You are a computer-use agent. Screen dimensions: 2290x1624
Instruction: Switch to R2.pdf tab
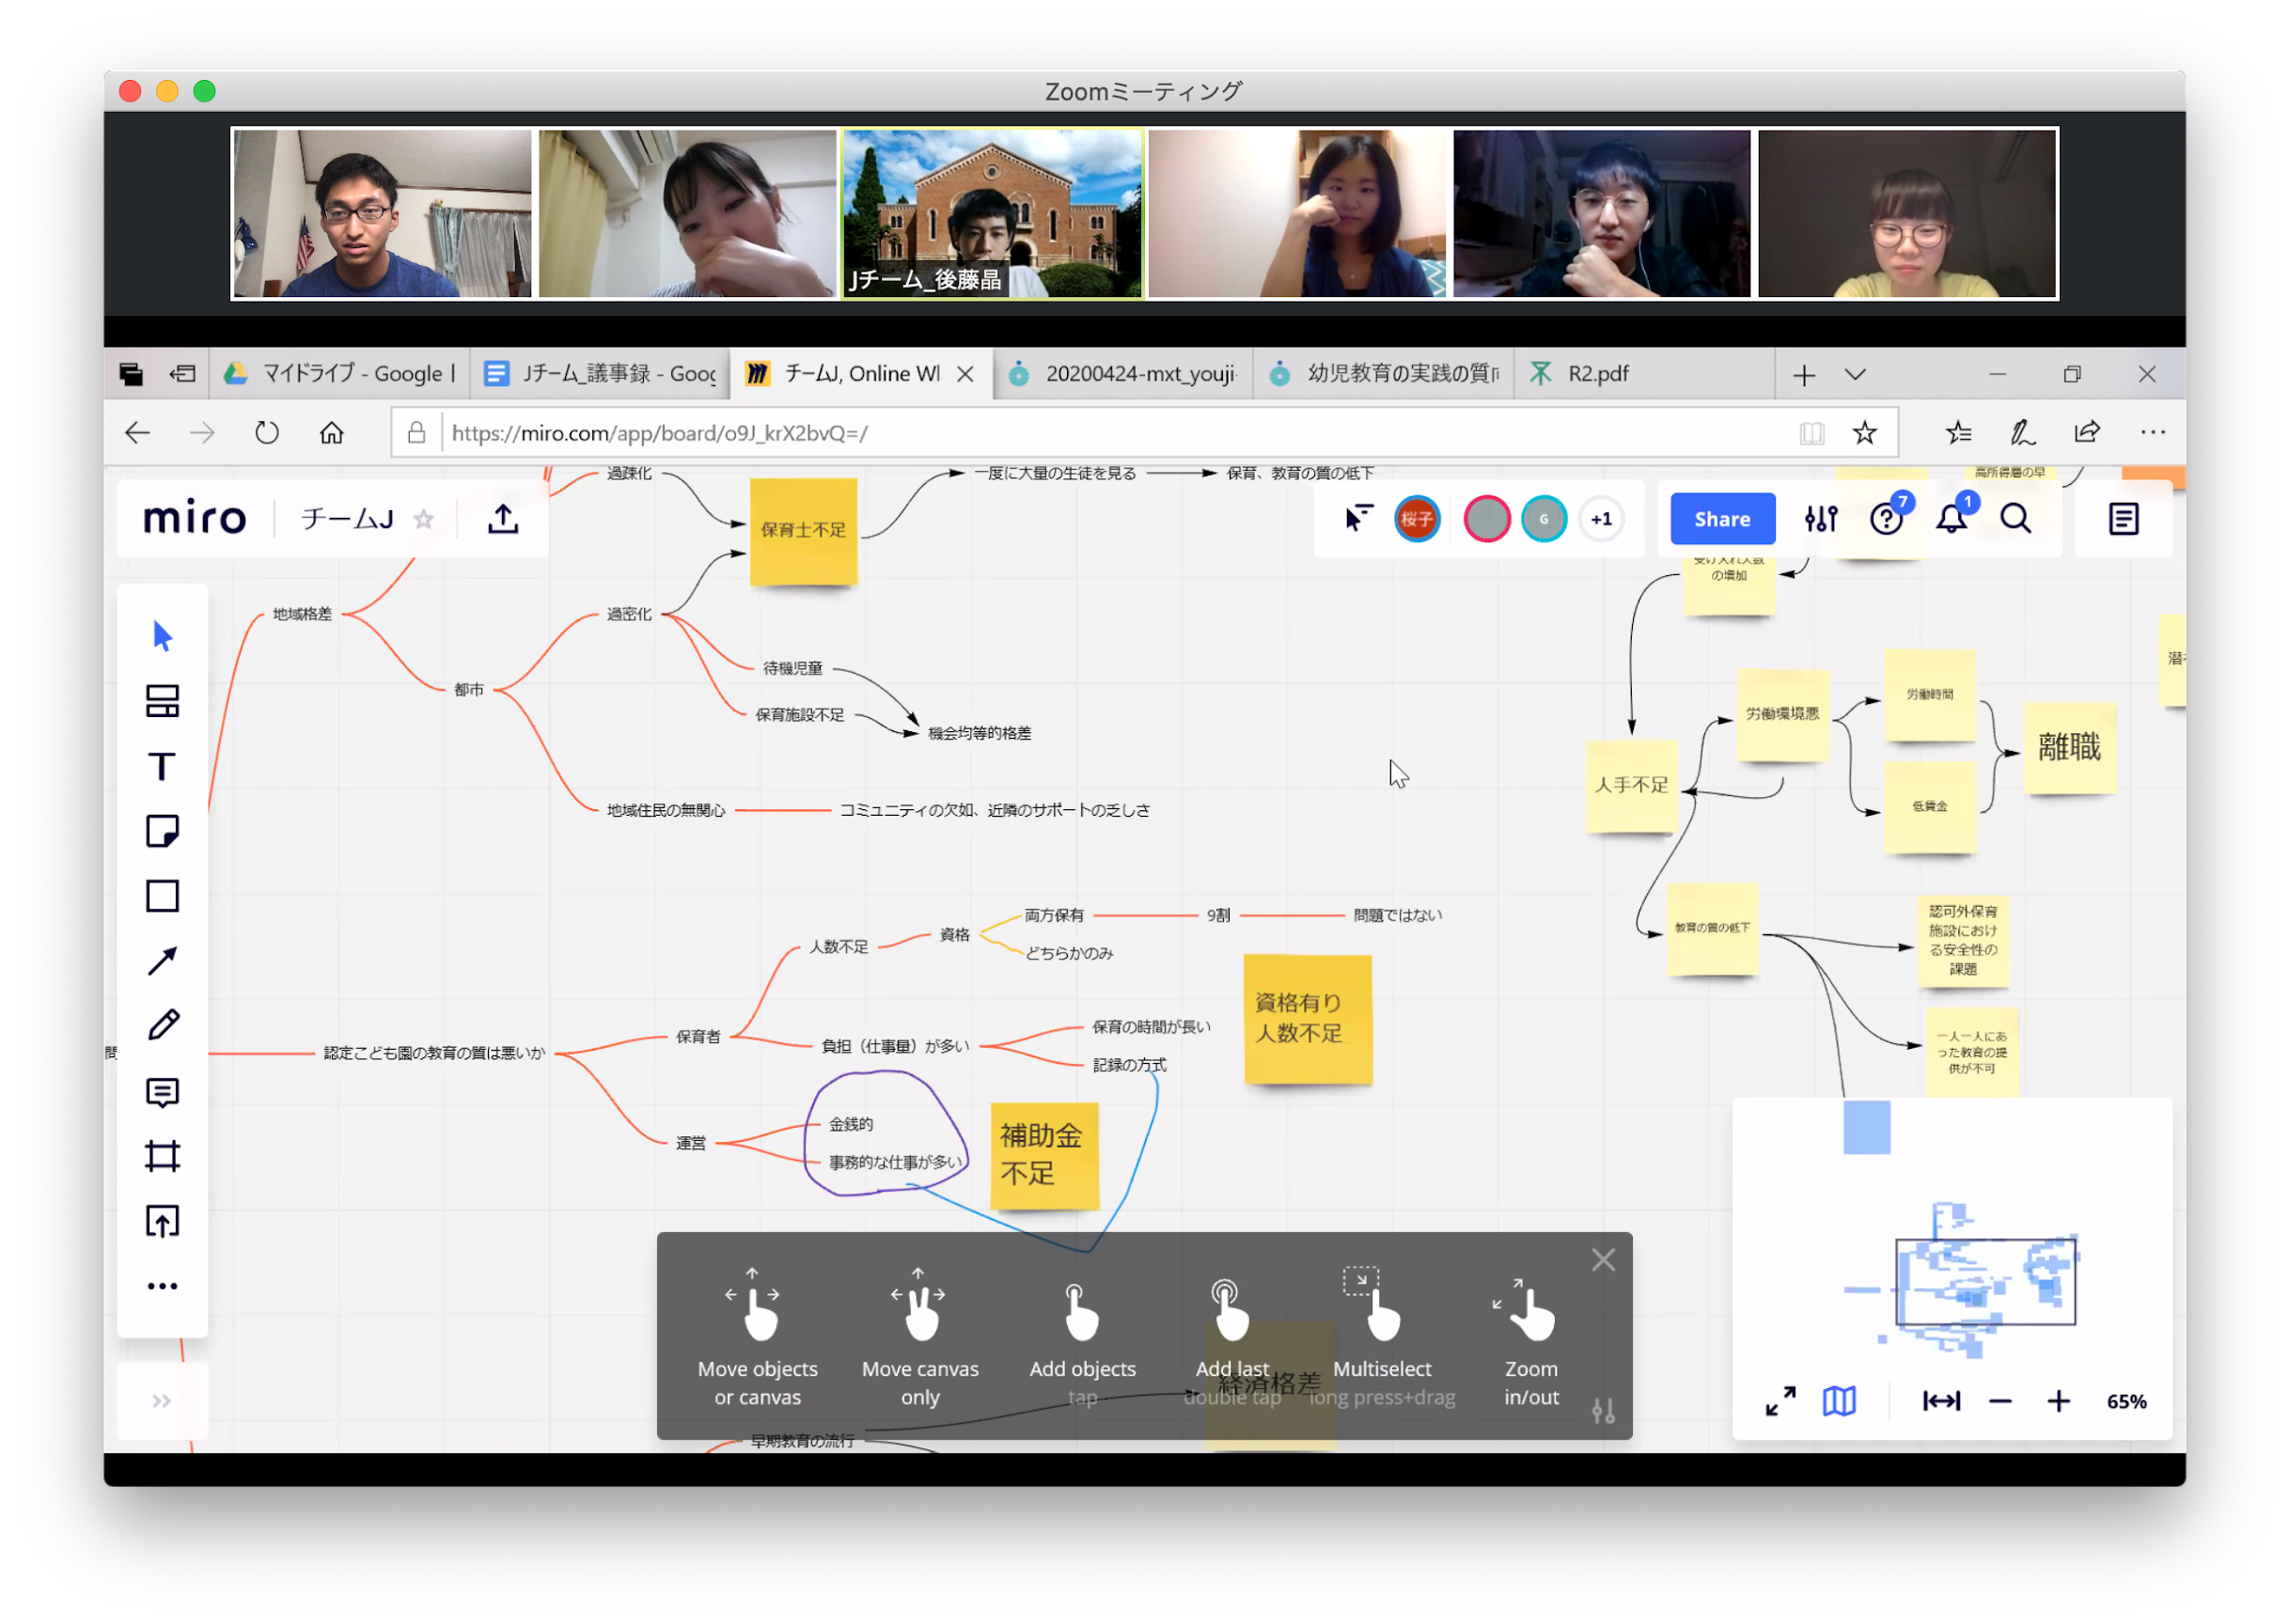coord(1644,374)
